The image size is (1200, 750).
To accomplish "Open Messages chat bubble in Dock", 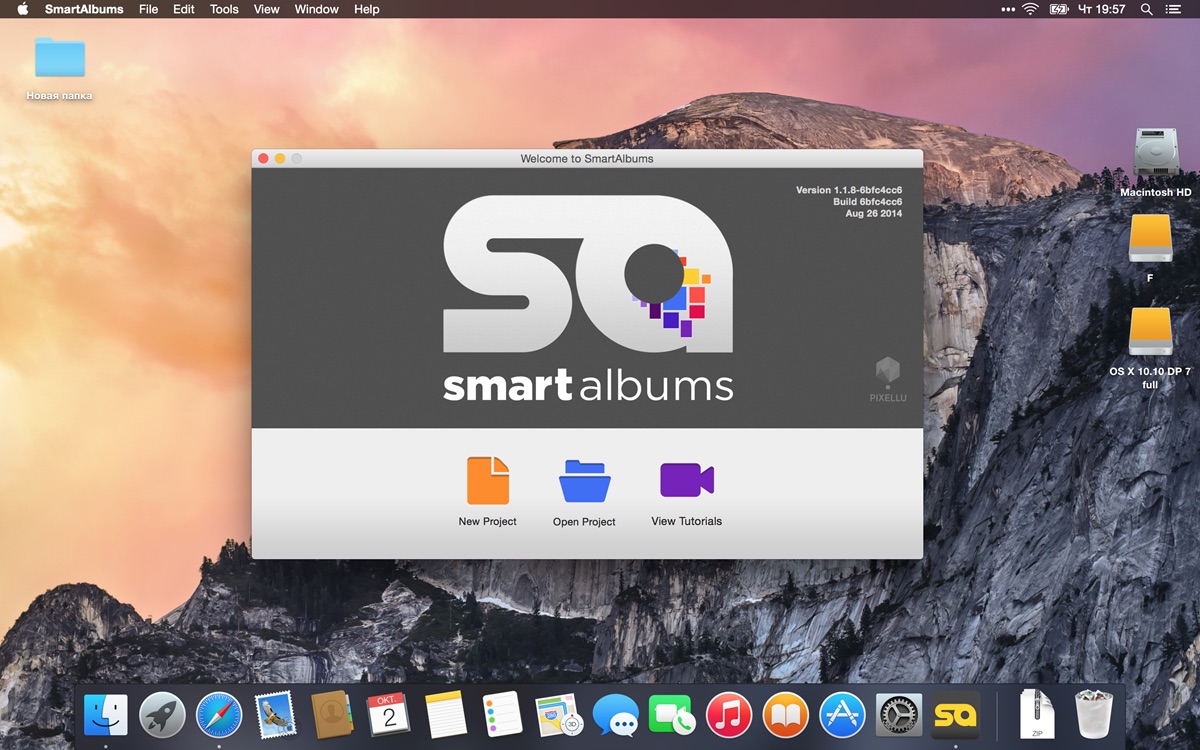I will (x=615, y=715).
